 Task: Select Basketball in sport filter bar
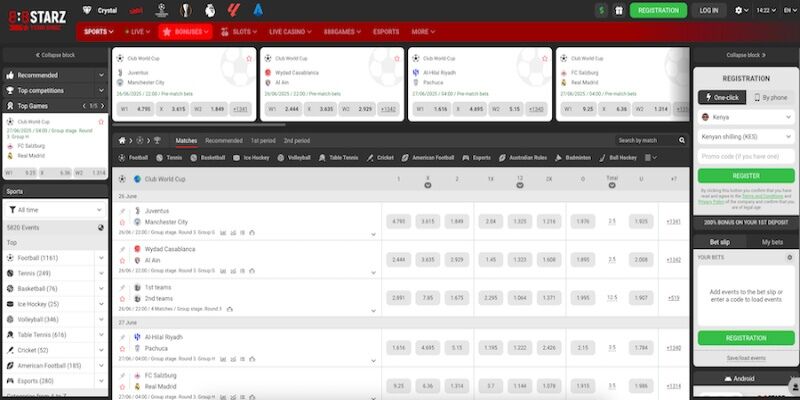pyautogui.click(x=208, y=158)
